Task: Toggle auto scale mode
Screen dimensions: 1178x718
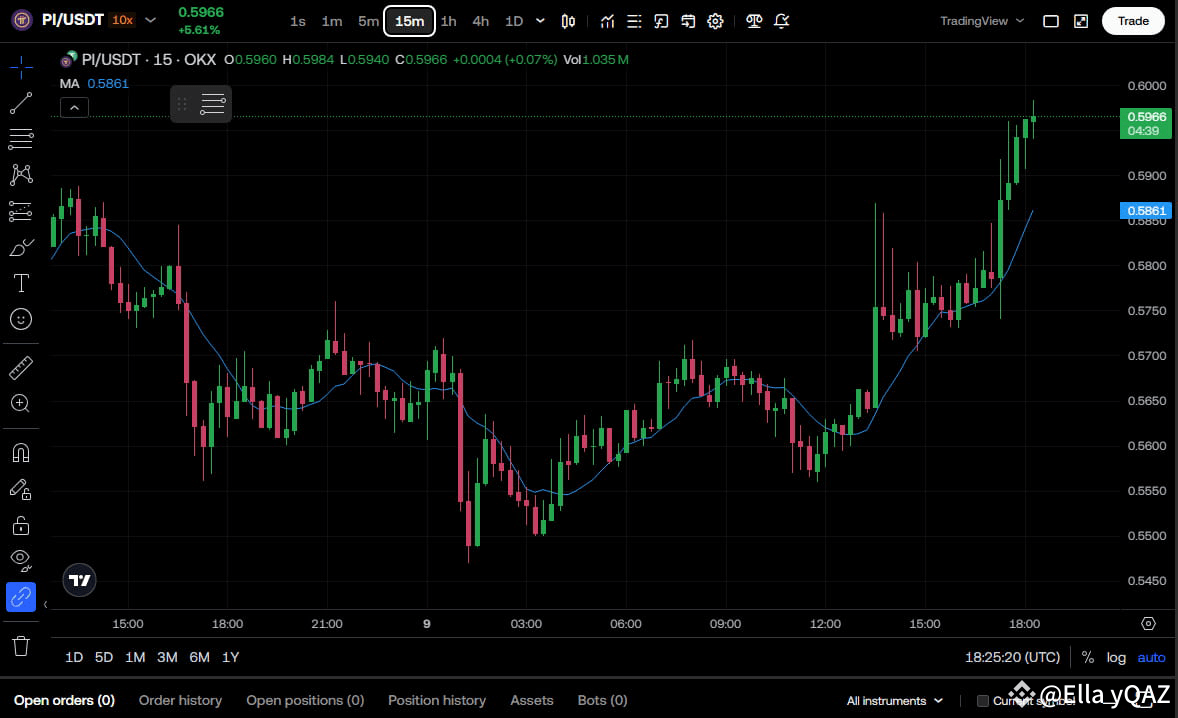Action: point(1151,657)
